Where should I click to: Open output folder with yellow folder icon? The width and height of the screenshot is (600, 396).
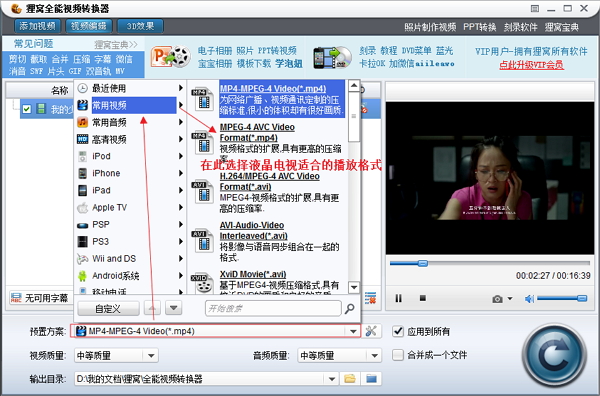point(350,379)
